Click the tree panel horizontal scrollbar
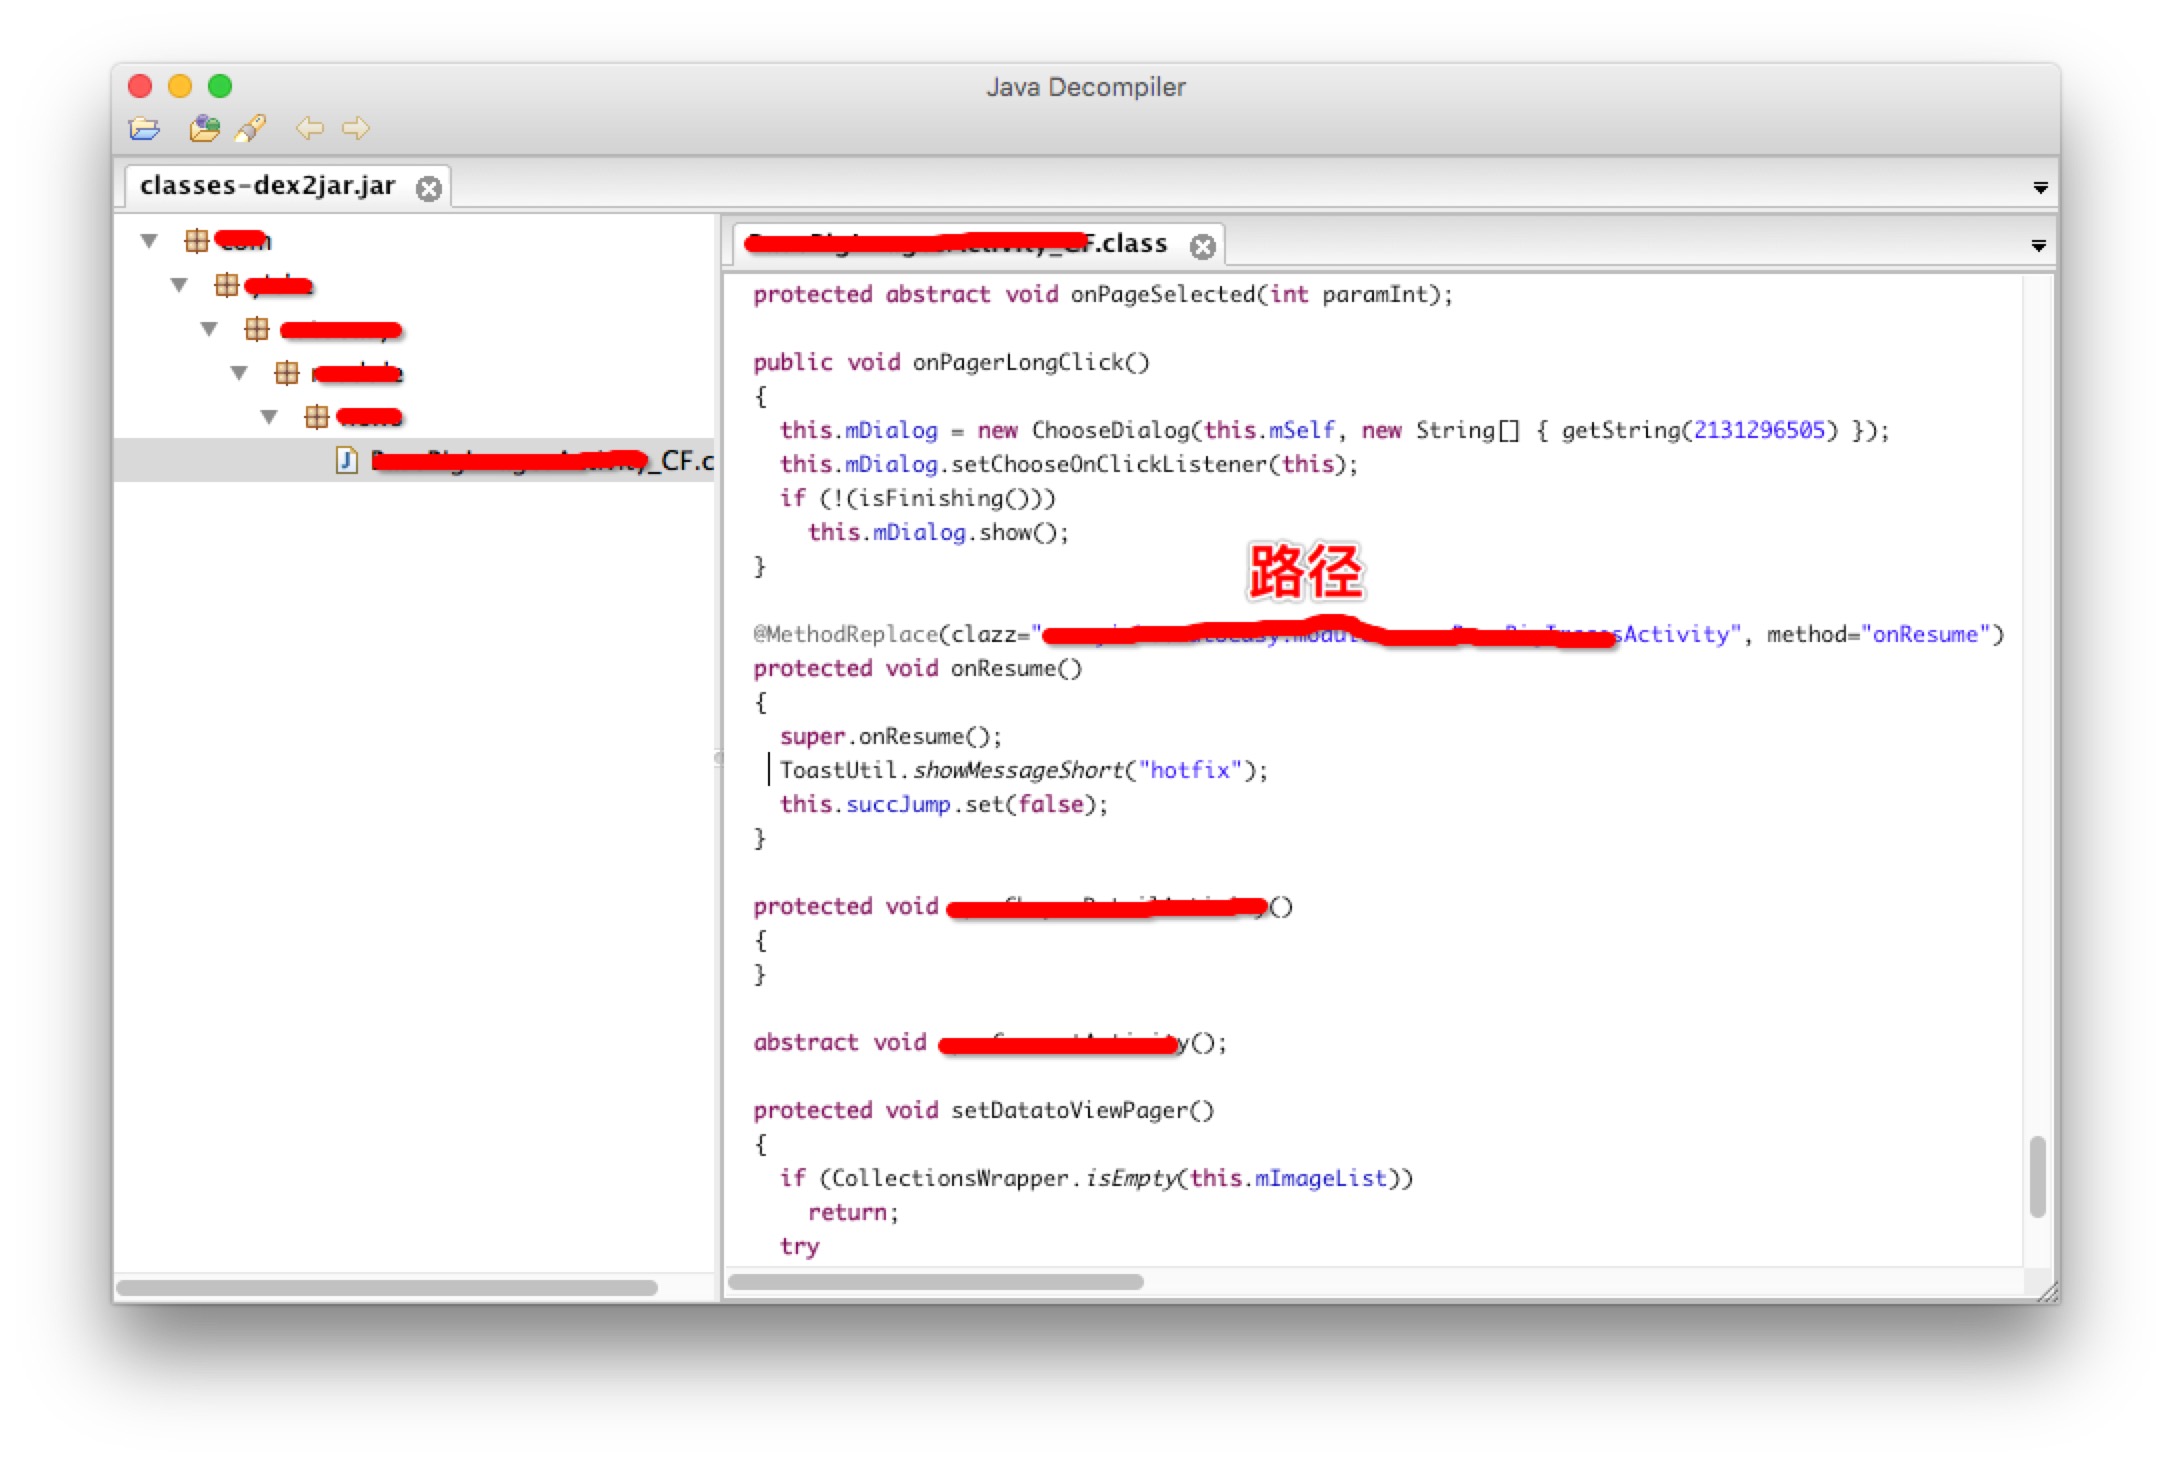The width and height of the screenshot is (2172, 1464). point(386,1288)
